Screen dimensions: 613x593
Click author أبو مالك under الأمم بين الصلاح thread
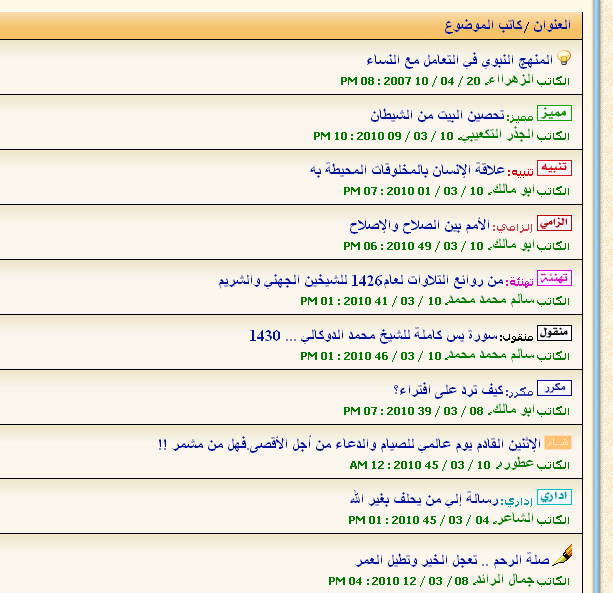click(x=511, y=245)
